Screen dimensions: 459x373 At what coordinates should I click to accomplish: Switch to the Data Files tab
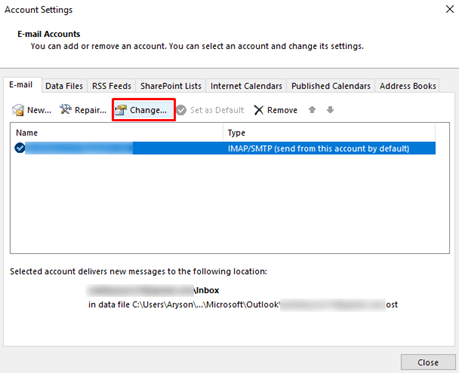coord(64,86)
